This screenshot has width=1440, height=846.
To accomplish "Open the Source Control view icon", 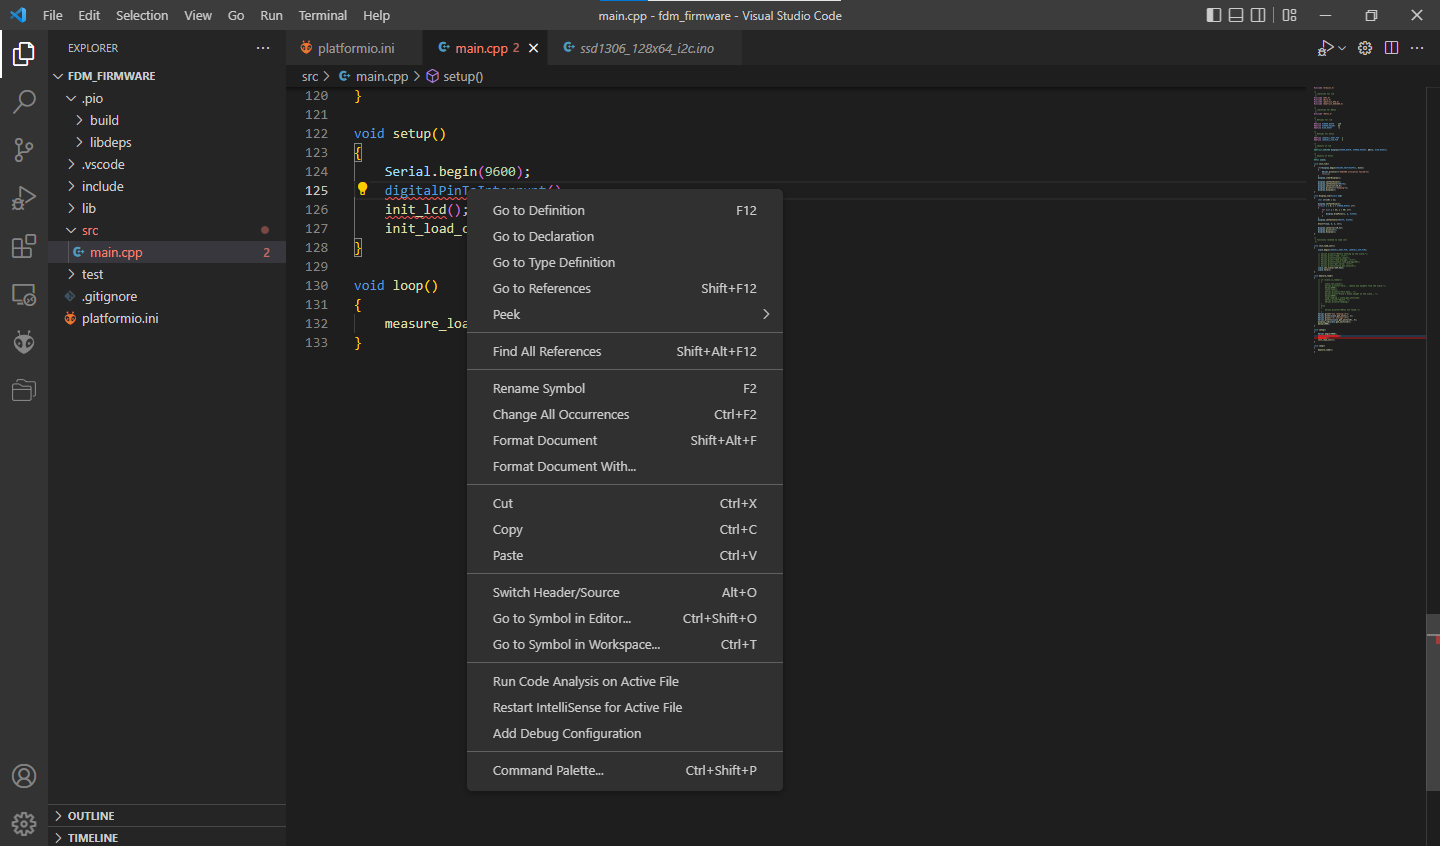I will [24, 150].
